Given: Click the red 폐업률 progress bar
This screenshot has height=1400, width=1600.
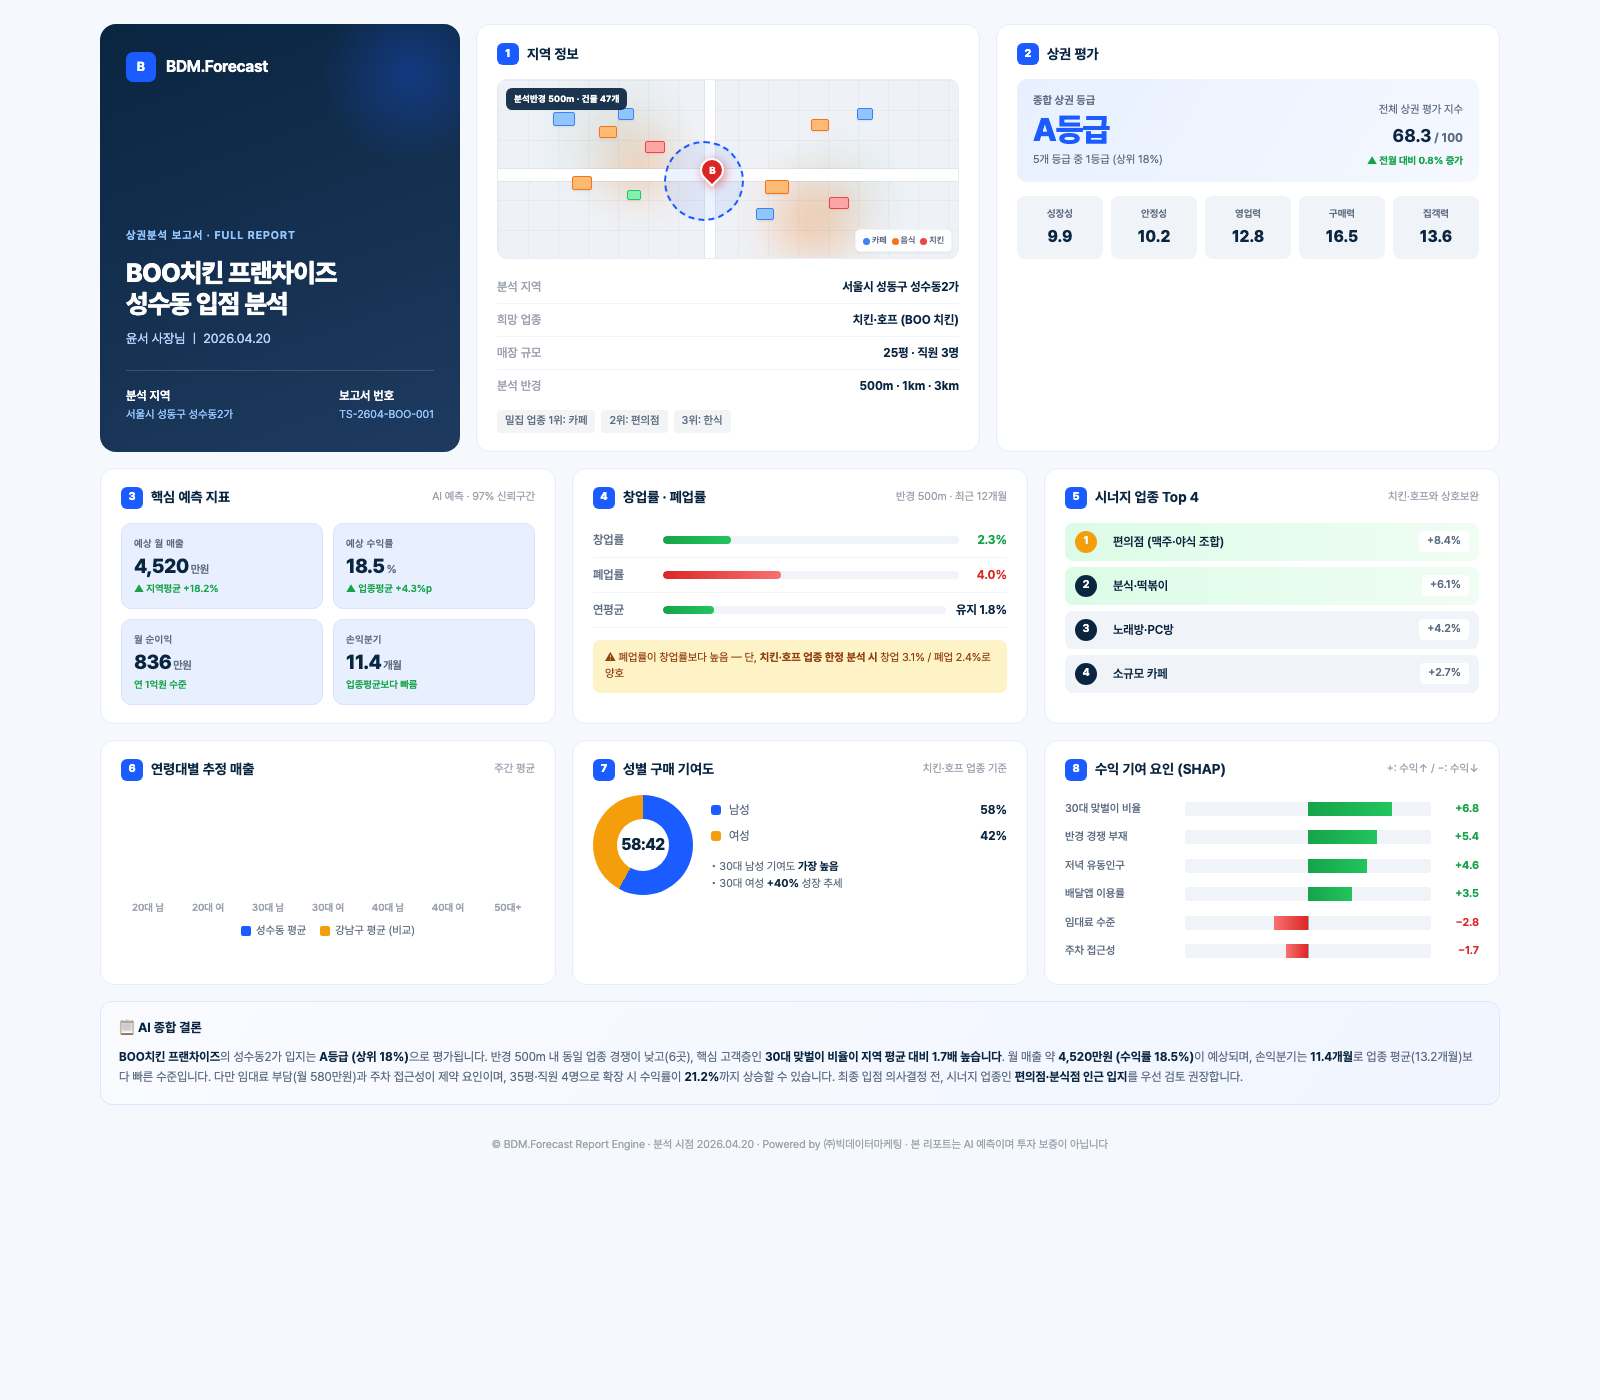Looking at the screenshot, I should tap(722, 575).
